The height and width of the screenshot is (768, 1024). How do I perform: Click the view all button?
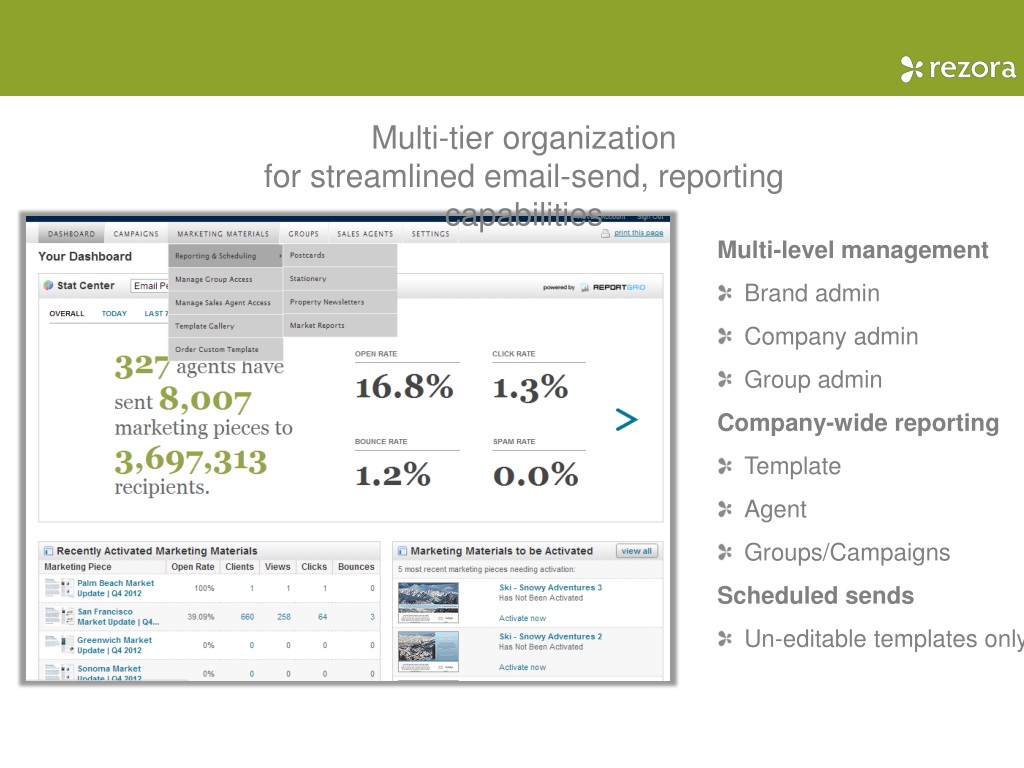[637, 551]
